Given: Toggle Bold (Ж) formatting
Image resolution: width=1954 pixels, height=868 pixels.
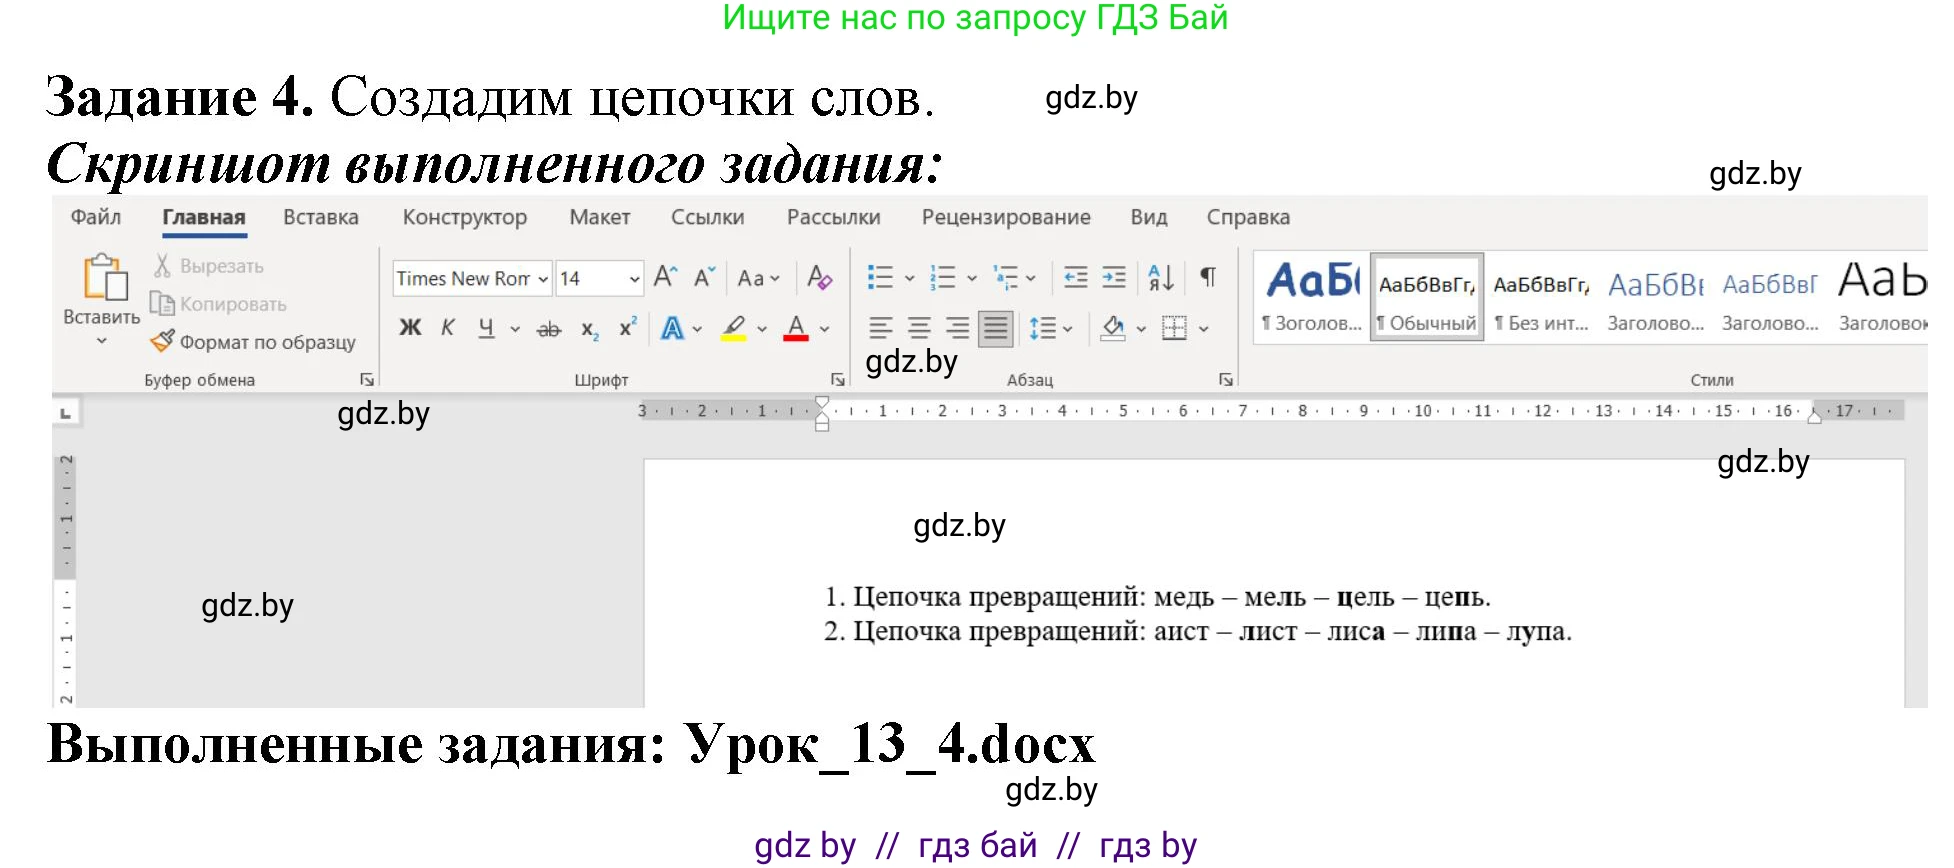Looking at the screenshot, I should coord(410,328).
